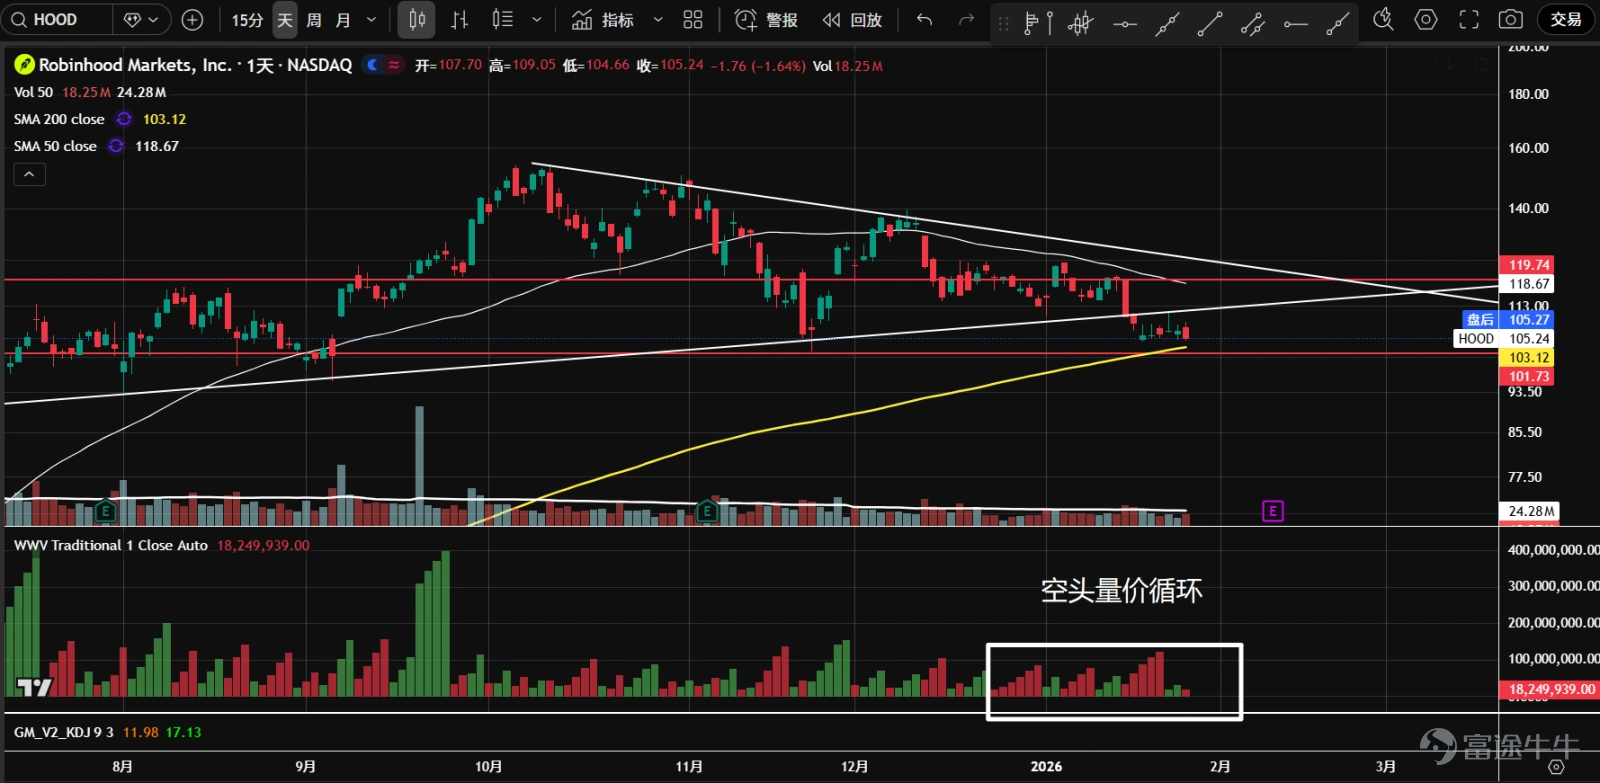Viewport: 1600px width, 783px height.
Task: Select the volume profile drawing tool
Action: point(1031,22)
